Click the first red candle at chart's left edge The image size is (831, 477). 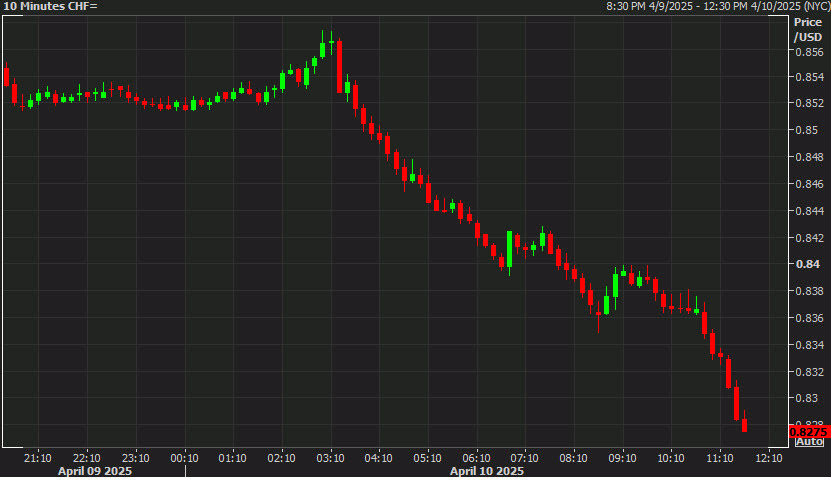tap(7, 76)
